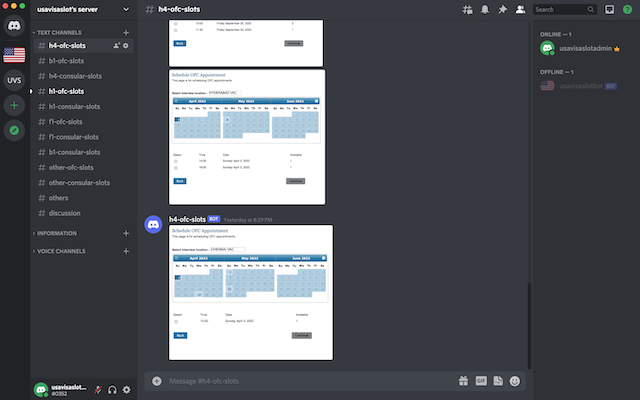Open the Chennai VAC appointment screenshot

251,292
